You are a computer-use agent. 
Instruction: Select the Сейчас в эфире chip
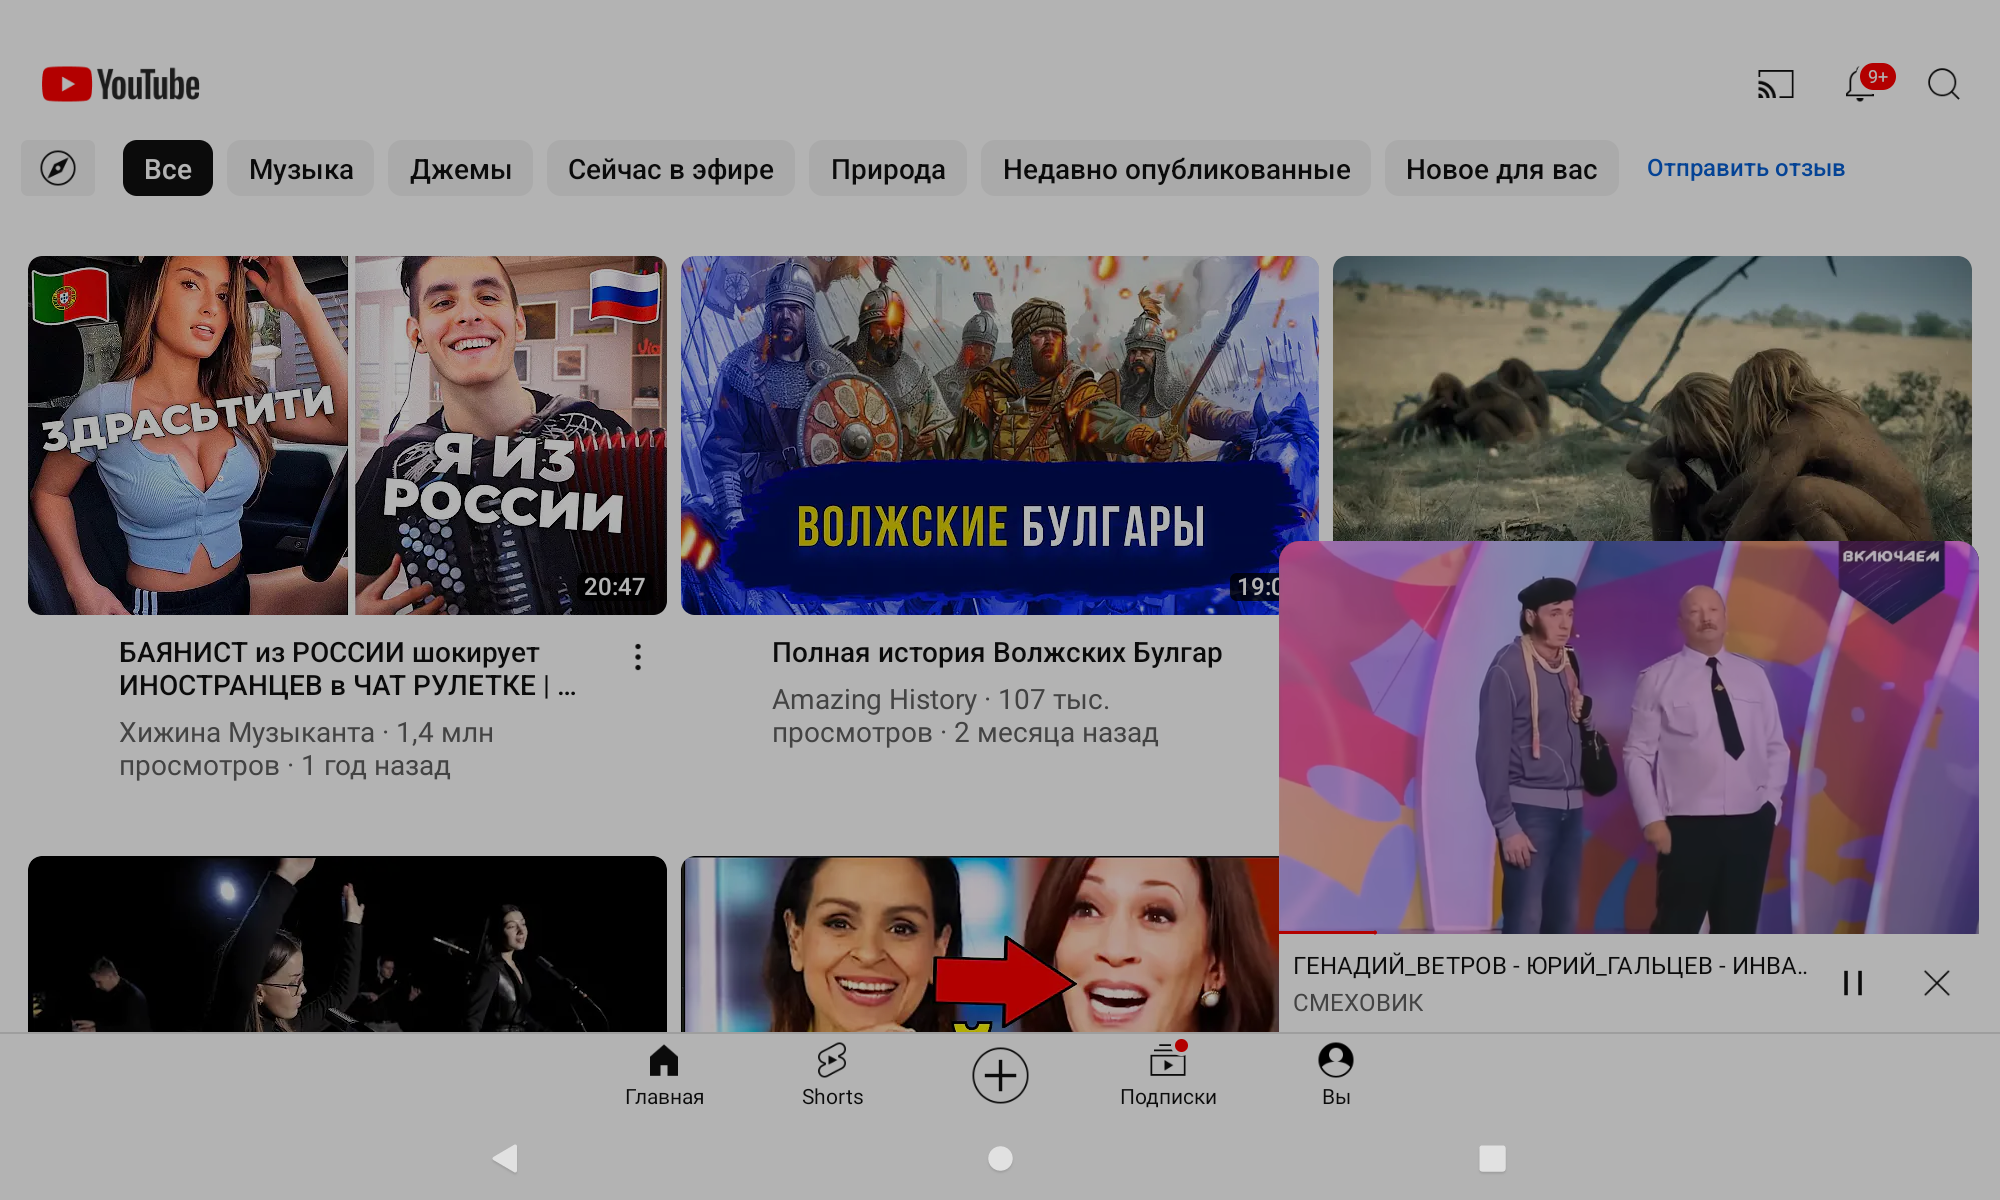(x=670, y=168)
